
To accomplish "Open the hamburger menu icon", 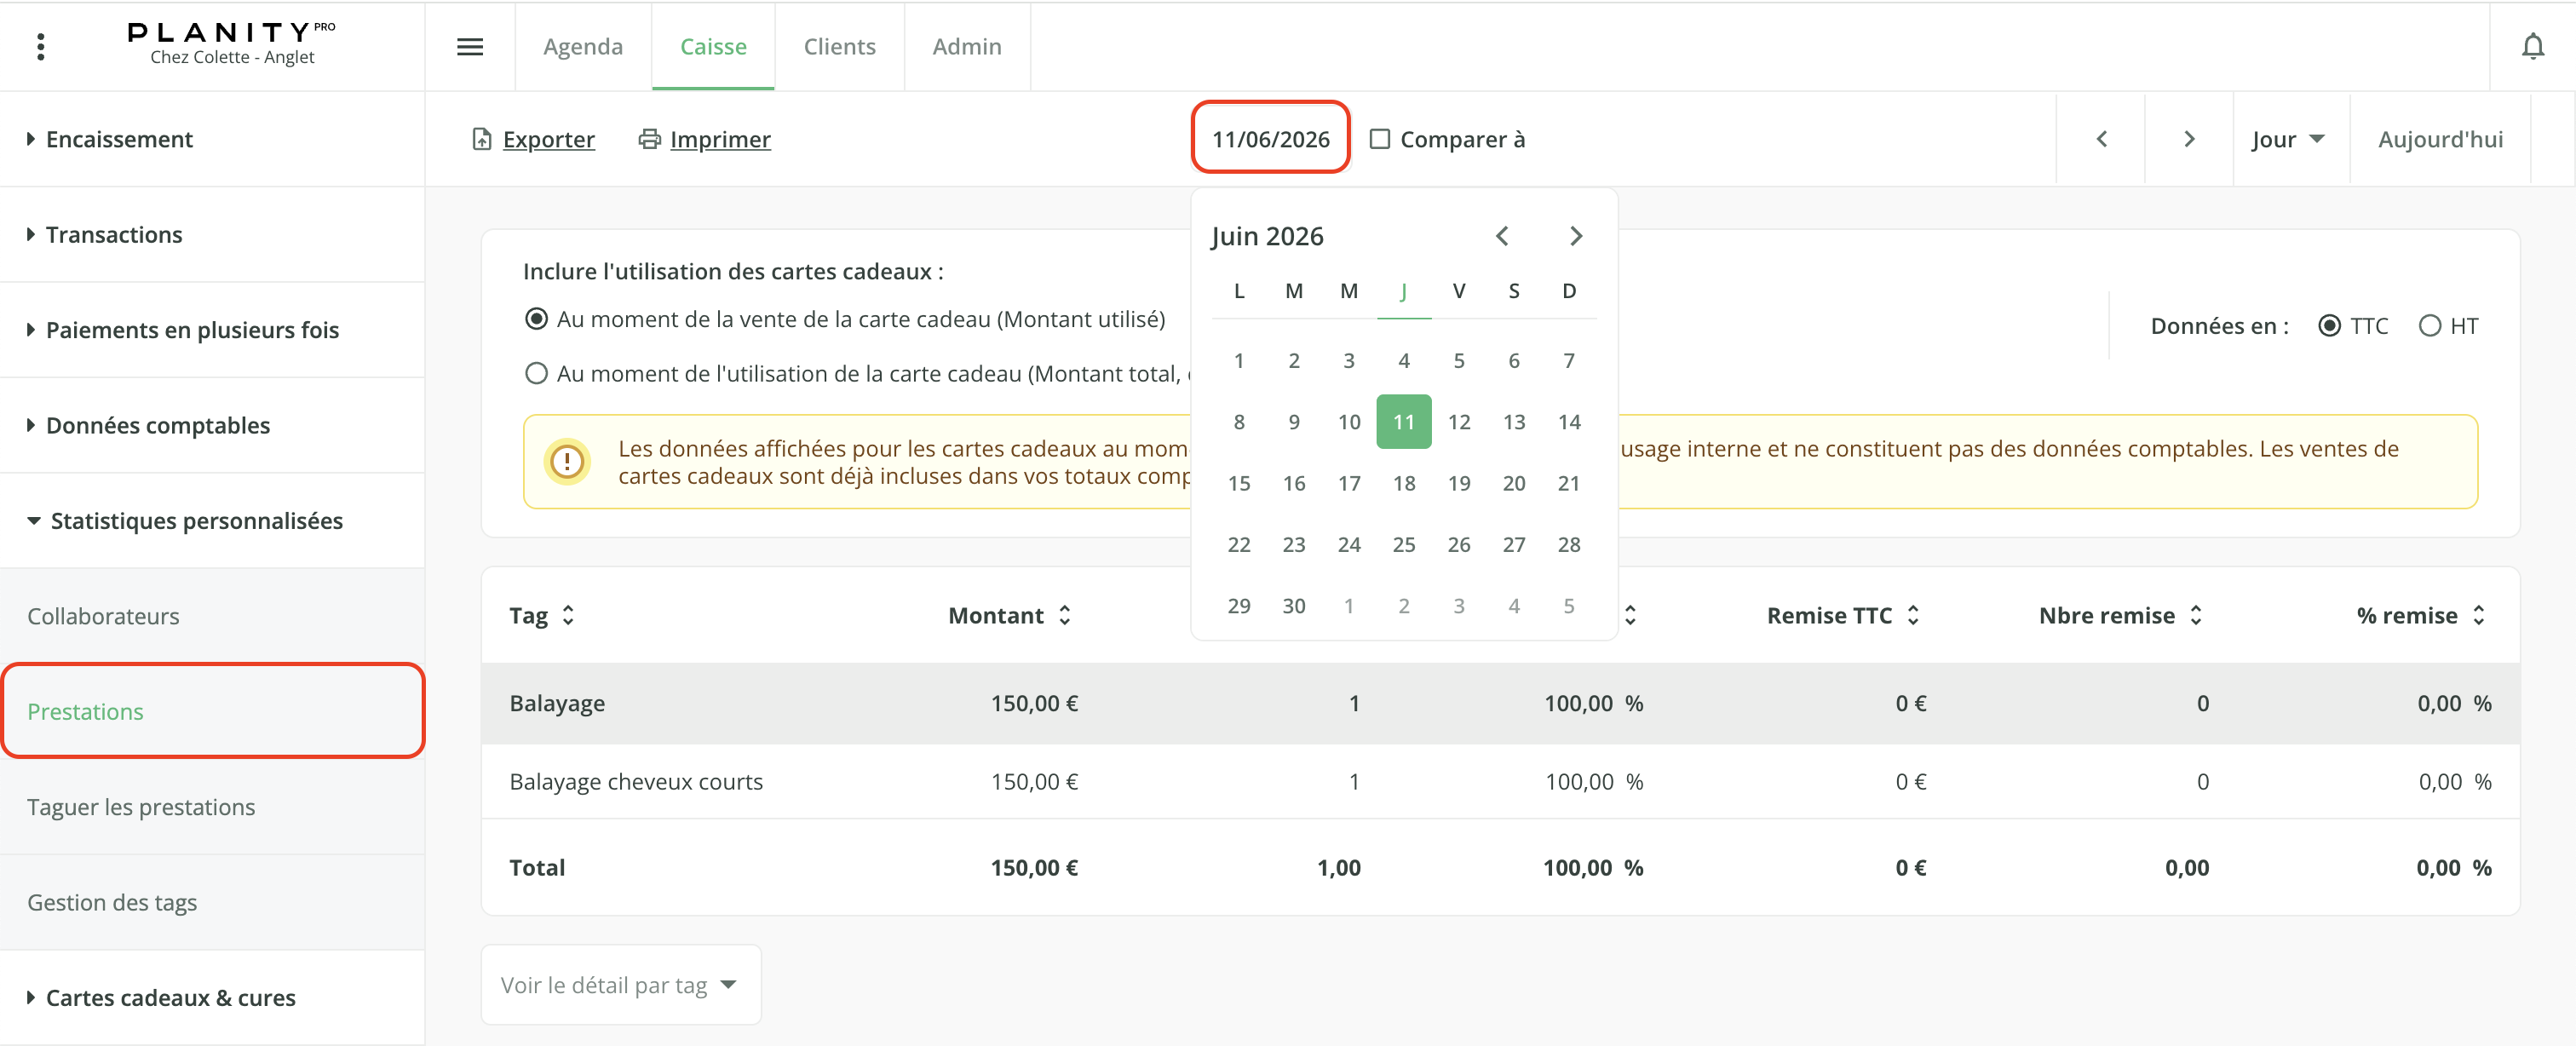I will [470, 46].
